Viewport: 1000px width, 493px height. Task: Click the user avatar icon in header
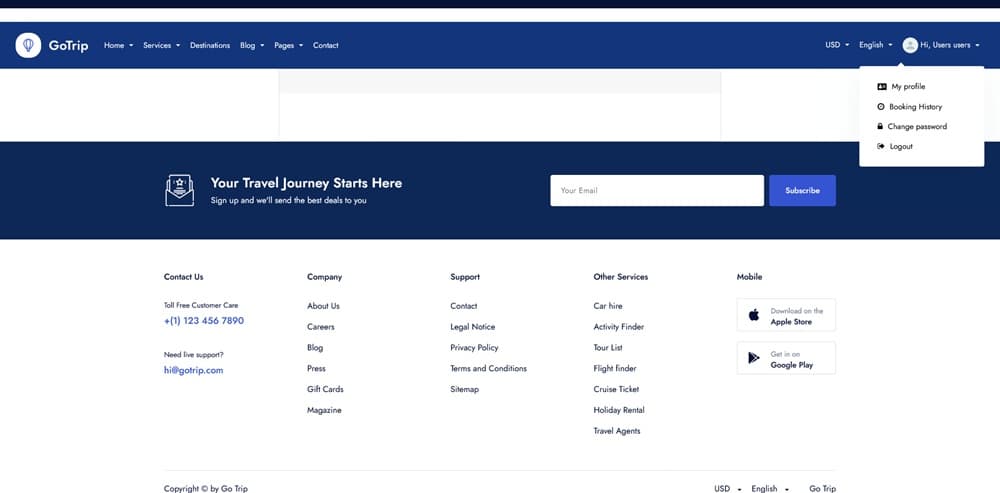click(x=909, y=45)
